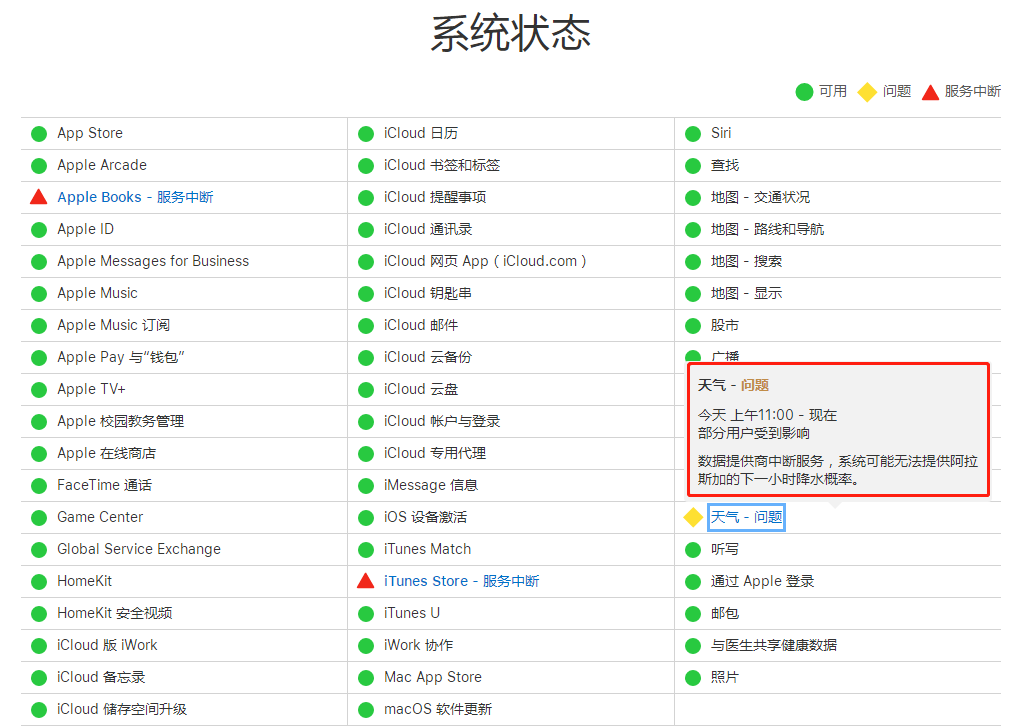Click the iWork 协作 entry
Viewport: 1025px width, 728px height.
pos(418,645)
